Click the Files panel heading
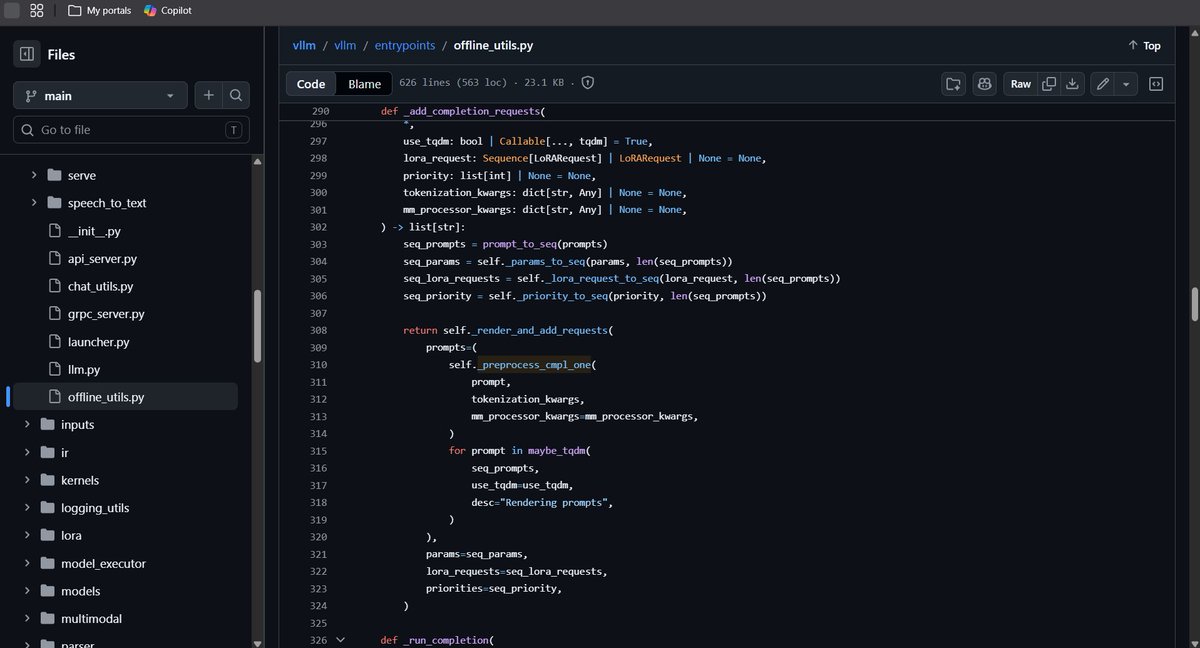Viewport: 1200px width, 648px height. tap(61, 54)
